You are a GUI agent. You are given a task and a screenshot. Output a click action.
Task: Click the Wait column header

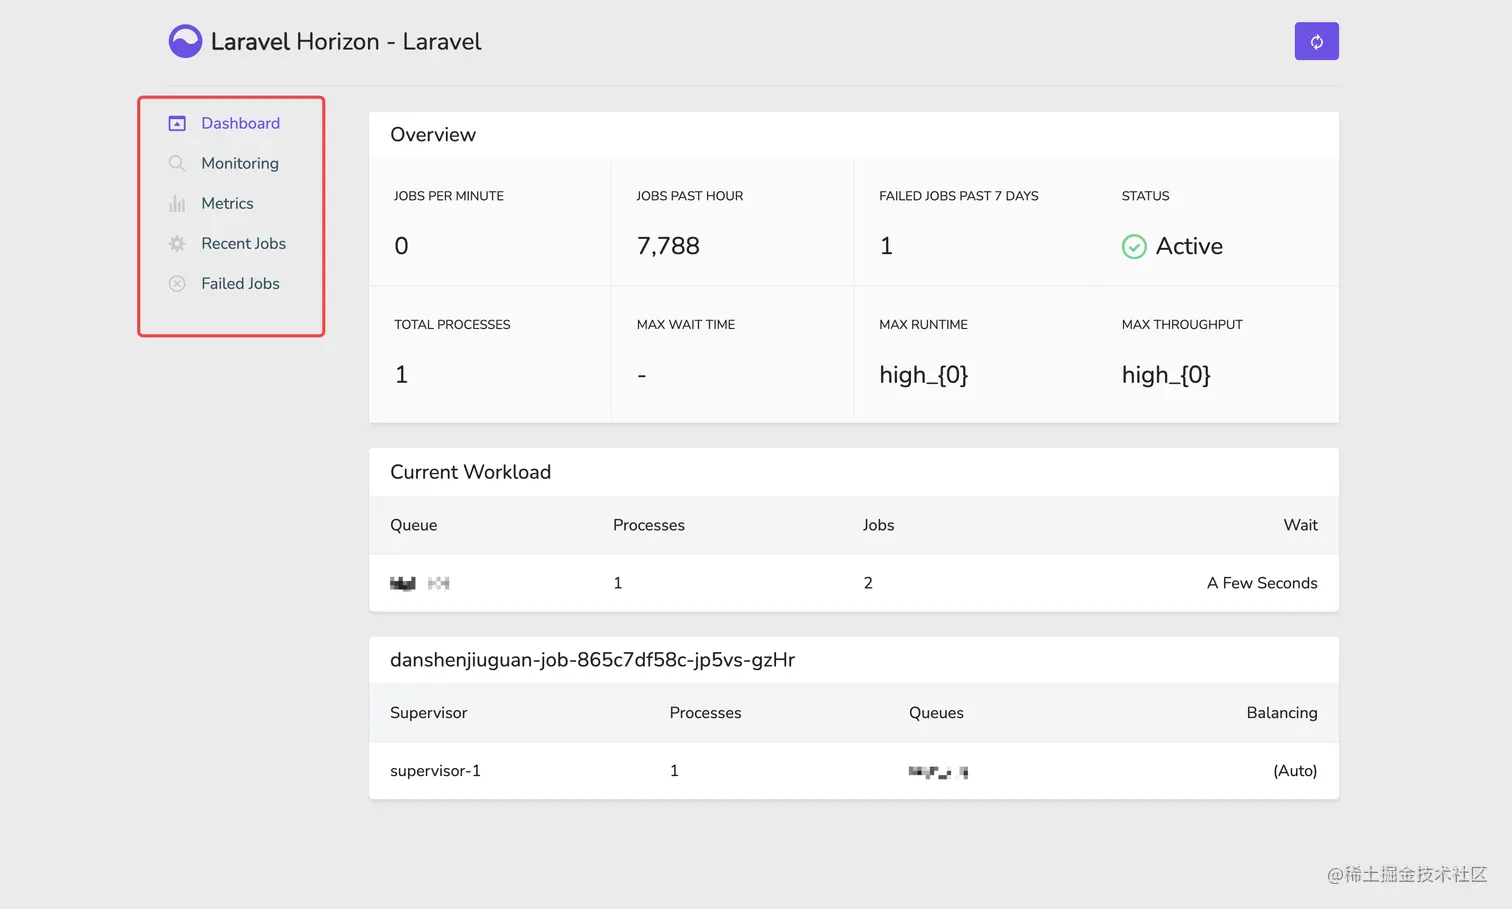[x=1300, y=525]
